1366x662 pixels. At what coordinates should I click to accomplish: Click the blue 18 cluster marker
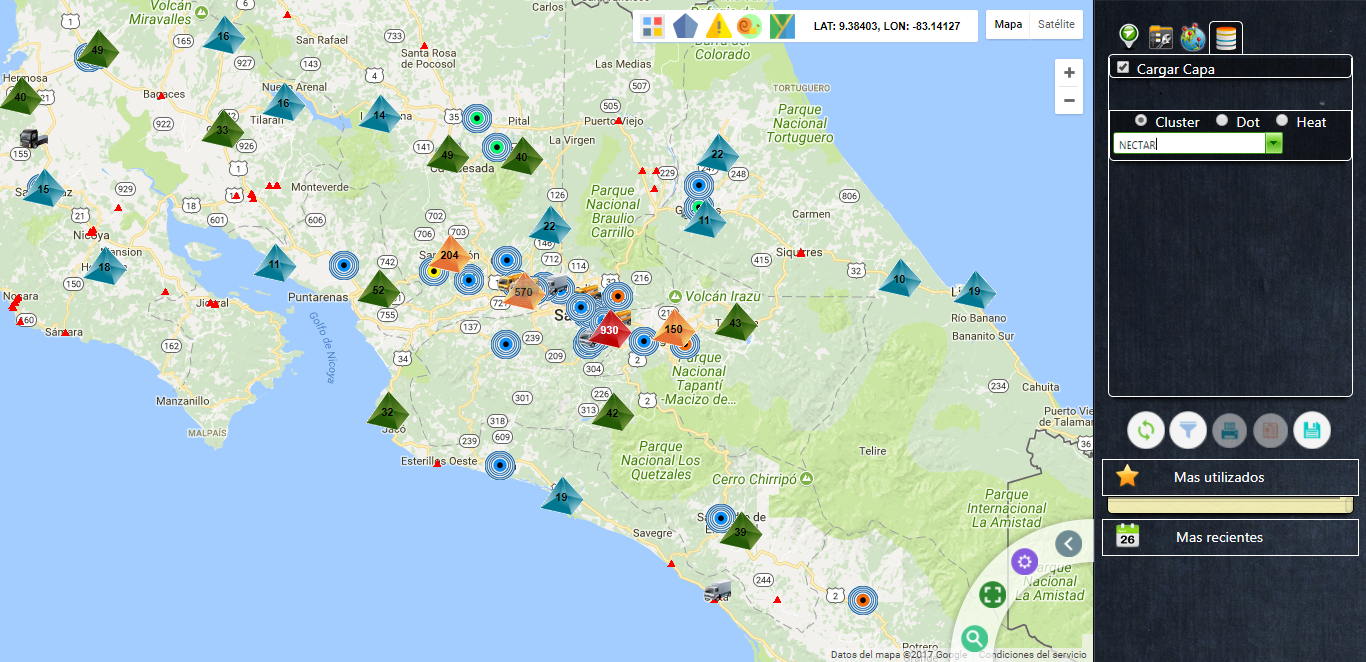click(x=105, y=266)
